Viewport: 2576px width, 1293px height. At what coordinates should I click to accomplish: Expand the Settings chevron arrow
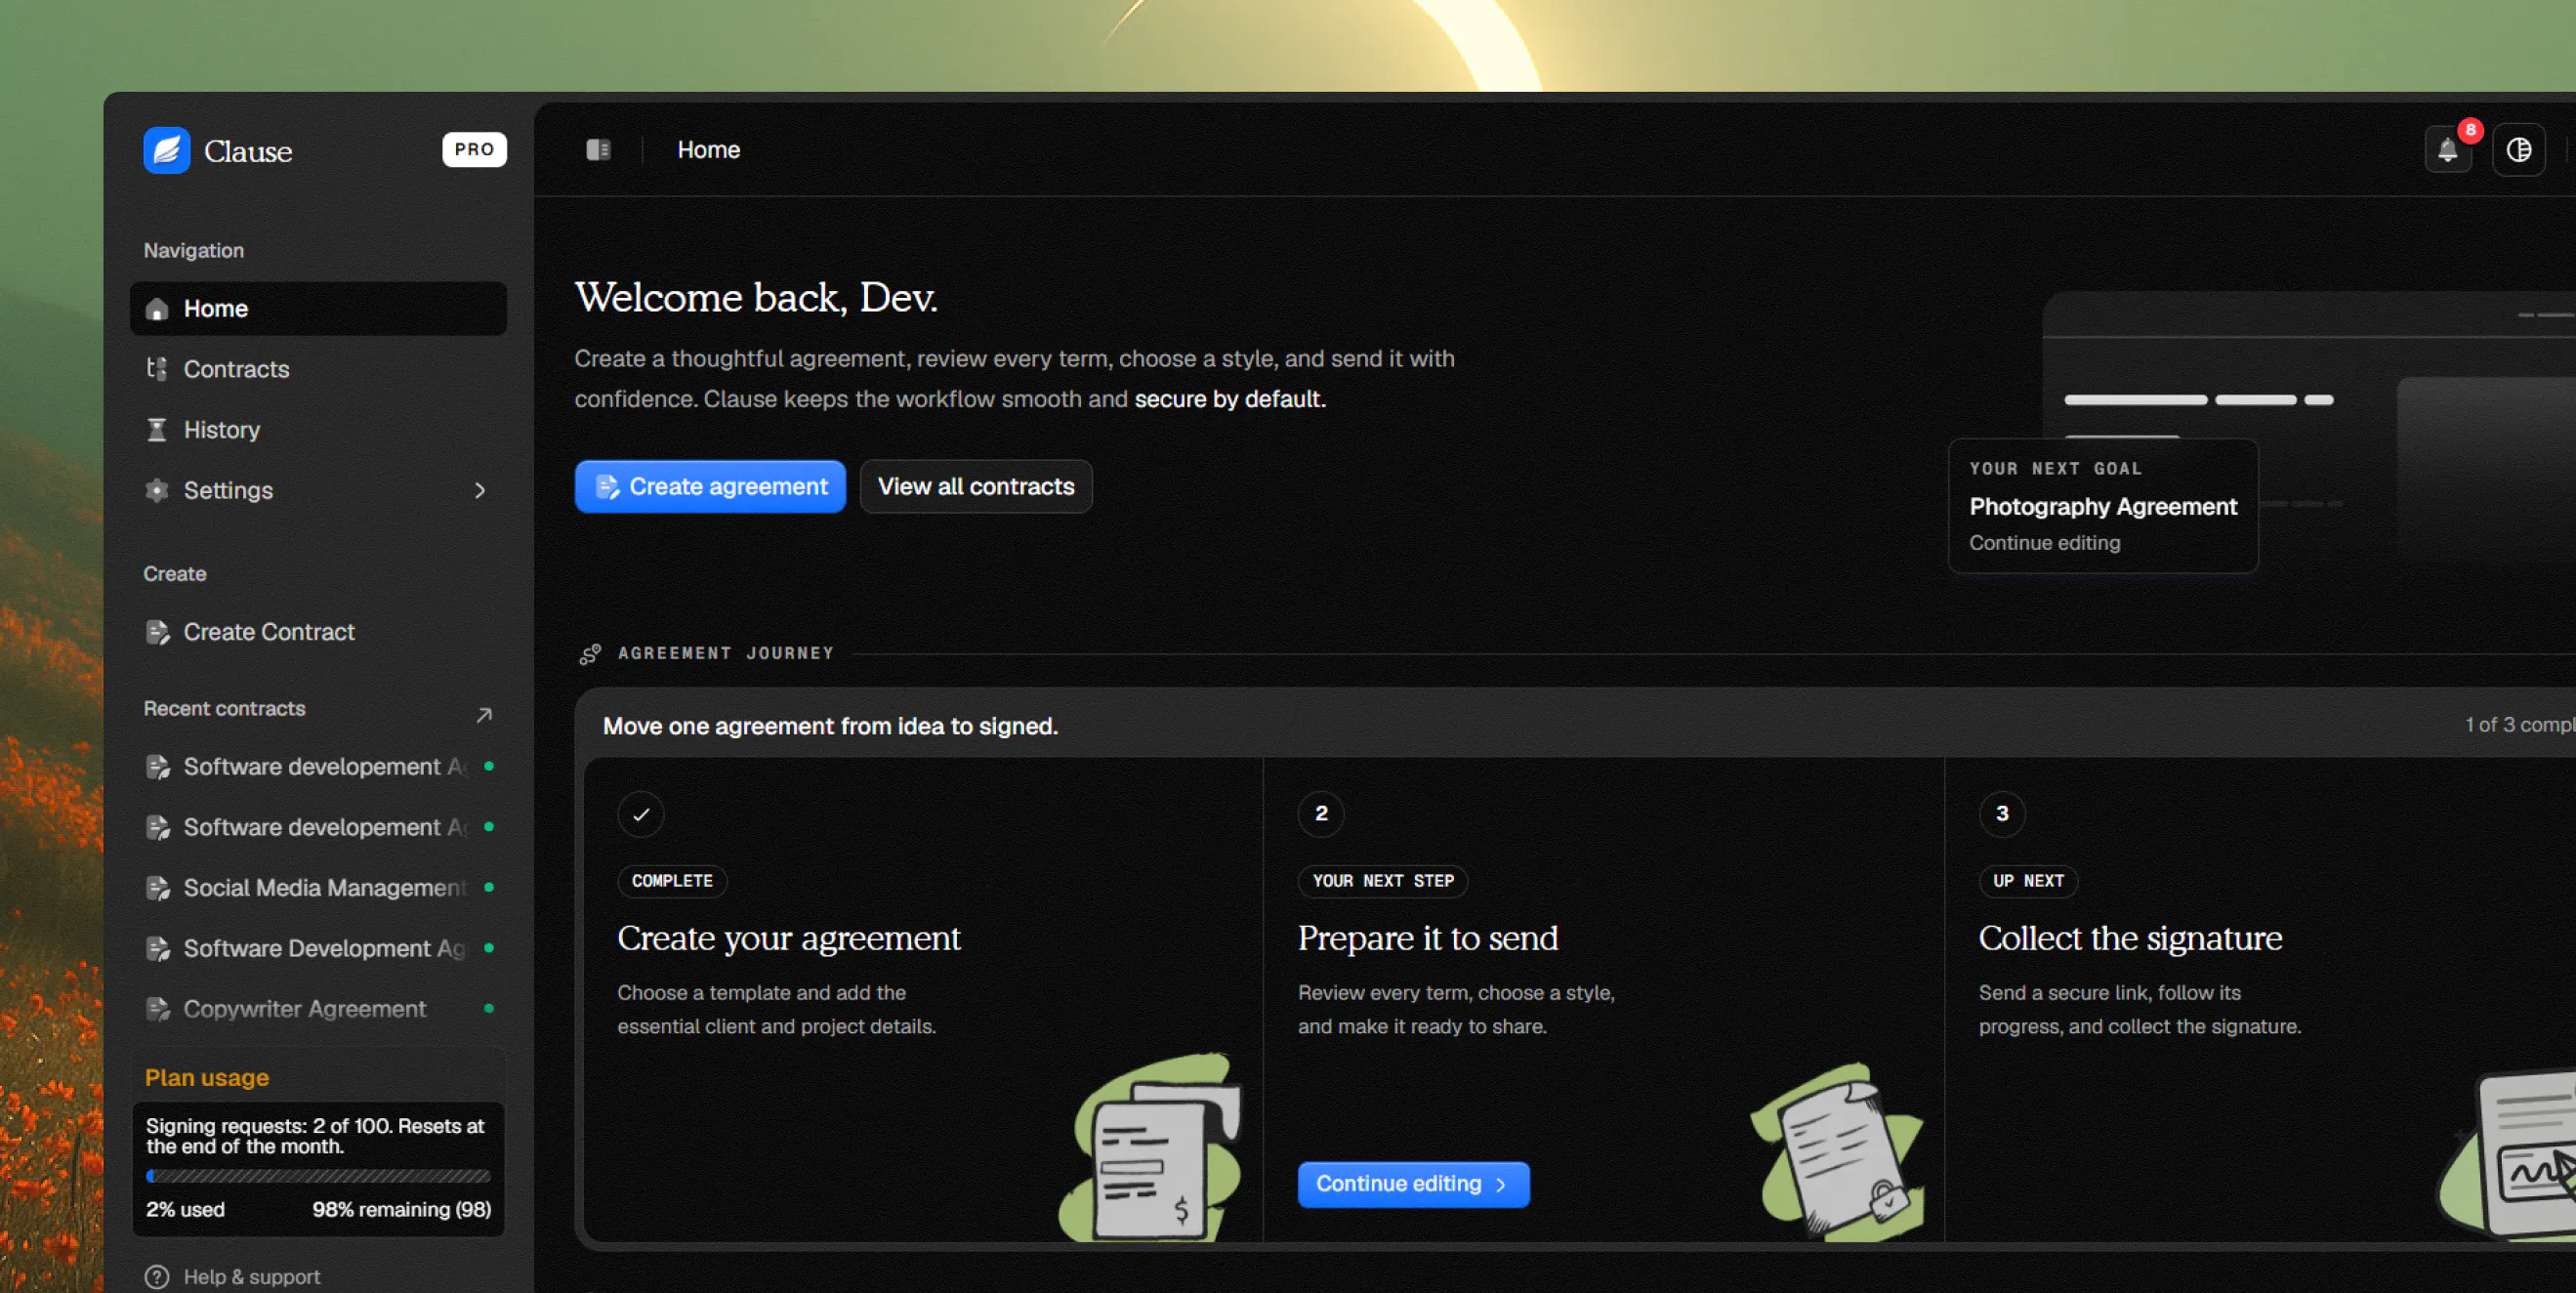(x=480, y=490)
